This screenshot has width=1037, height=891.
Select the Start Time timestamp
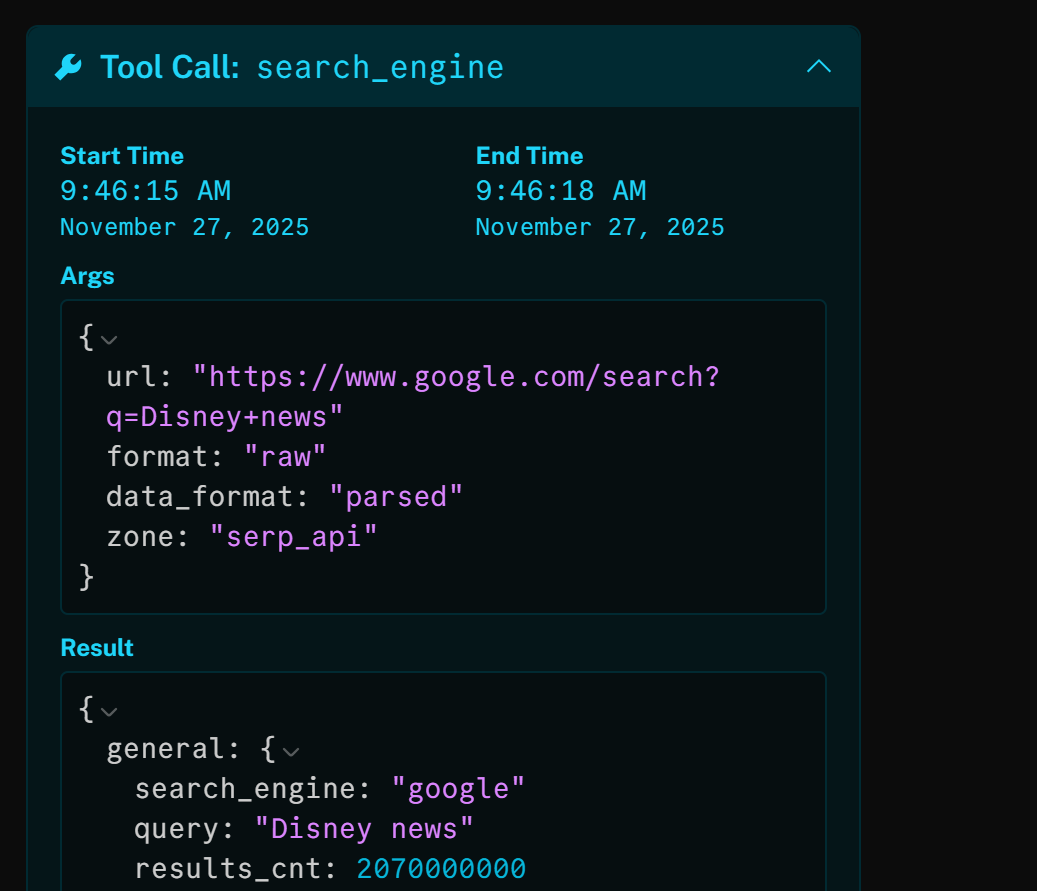[x=146, y=190]
